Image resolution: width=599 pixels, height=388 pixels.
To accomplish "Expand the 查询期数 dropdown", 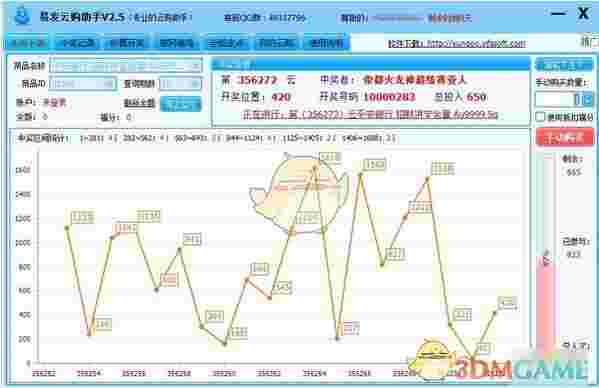I will click(x=196, y=84).
